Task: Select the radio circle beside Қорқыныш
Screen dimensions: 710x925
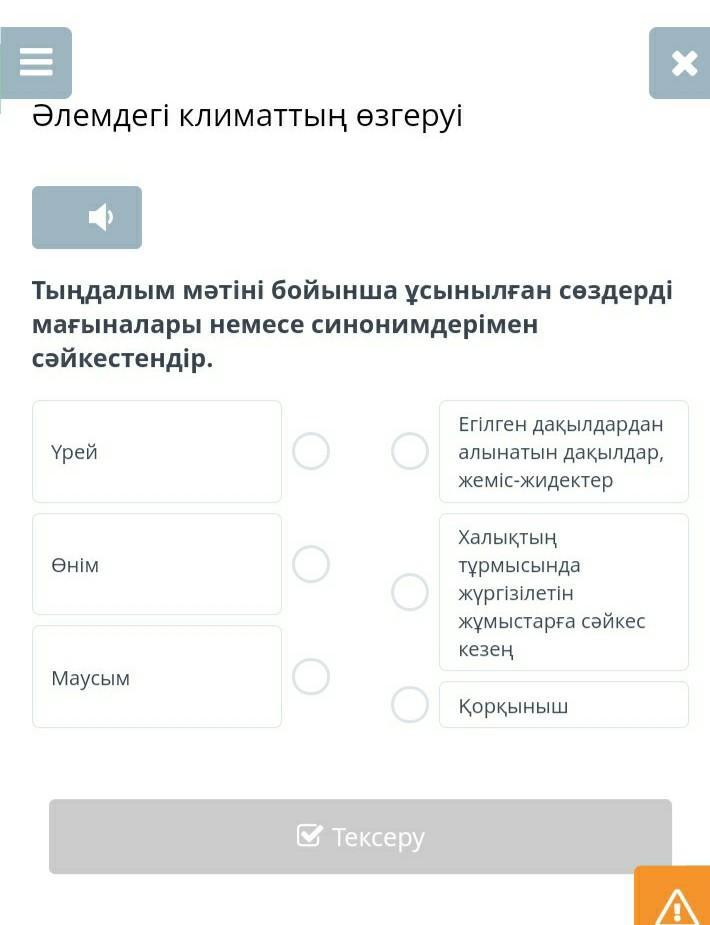Action: [410, 705]
